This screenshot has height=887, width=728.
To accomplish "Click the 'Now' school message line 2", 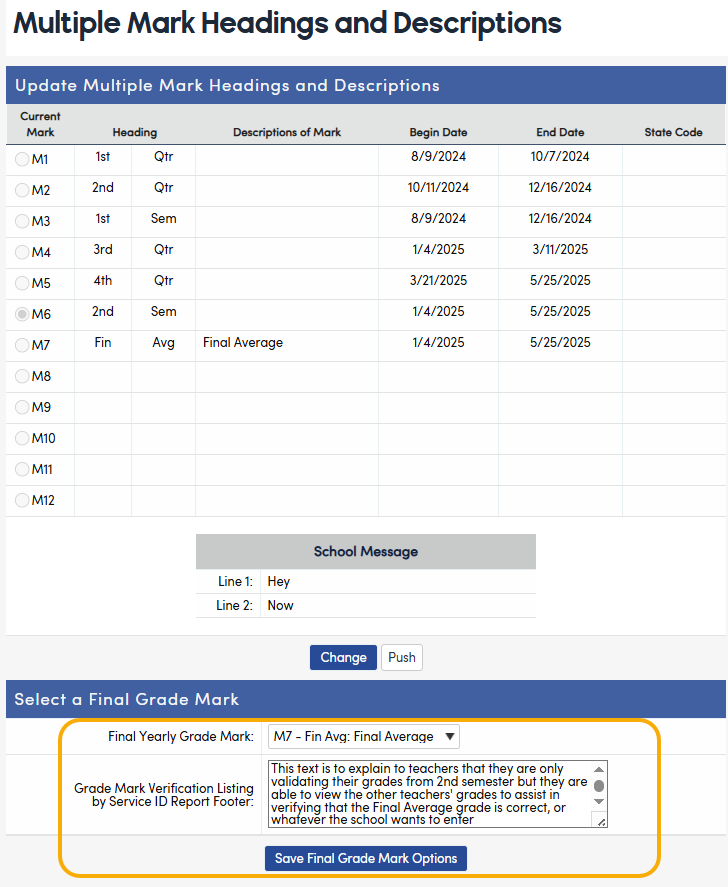I will pos(281,605).
